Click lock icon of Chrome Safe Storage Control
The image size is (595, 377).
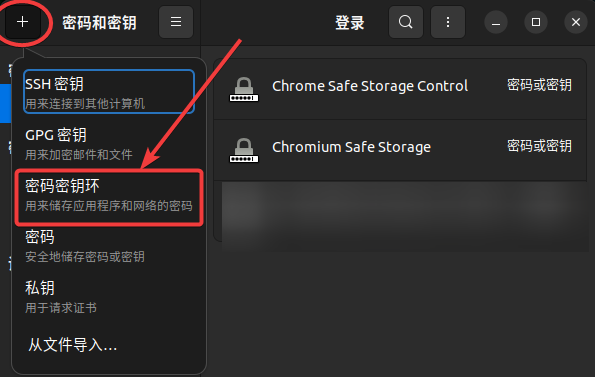click(x=244, y=89)
